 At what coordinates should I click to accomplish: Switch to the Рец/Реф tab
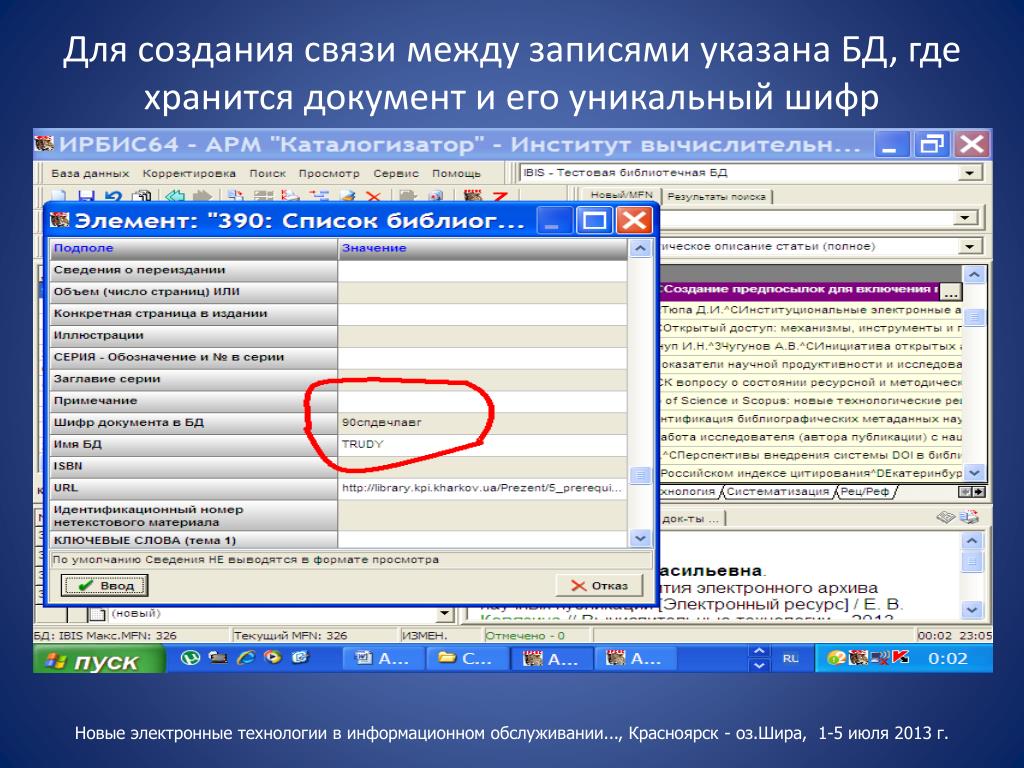pyautogui.click(x=864, y=491)
